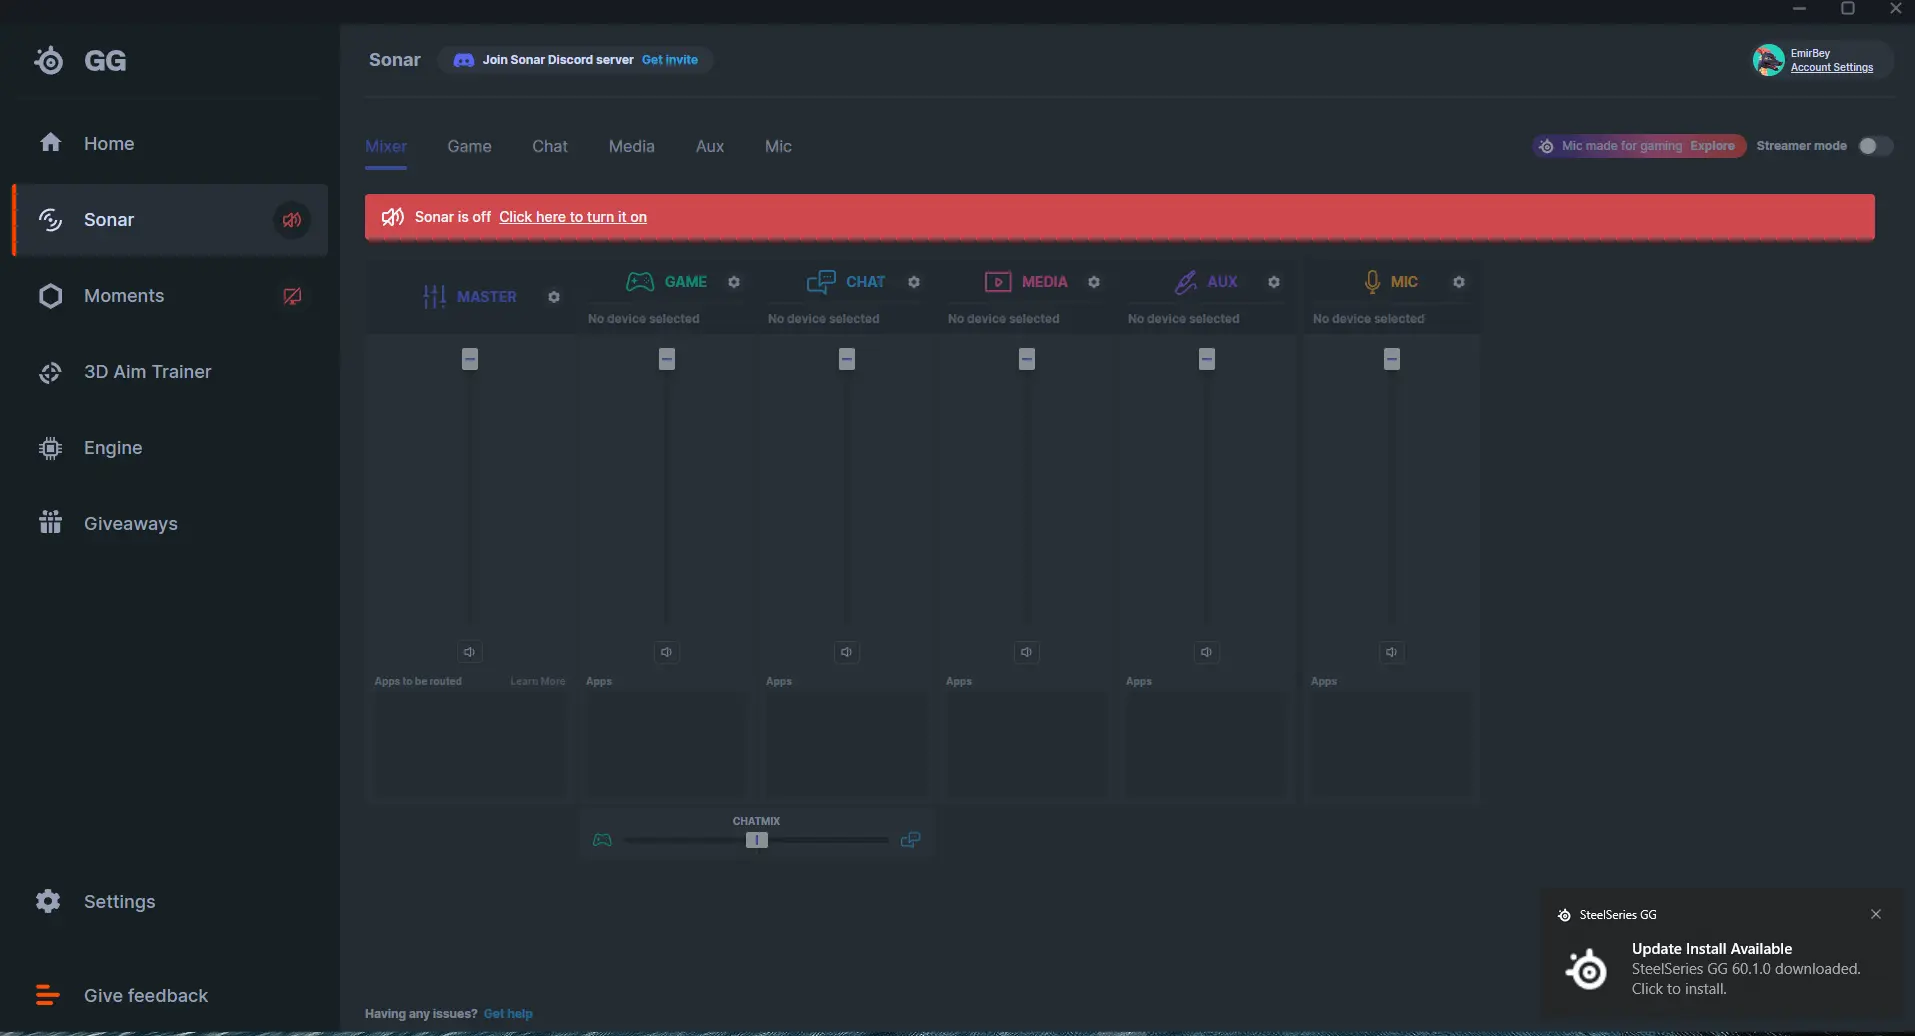
Task: Open Mic device dropdown showing No device selected
Action: click(1369, 319)
